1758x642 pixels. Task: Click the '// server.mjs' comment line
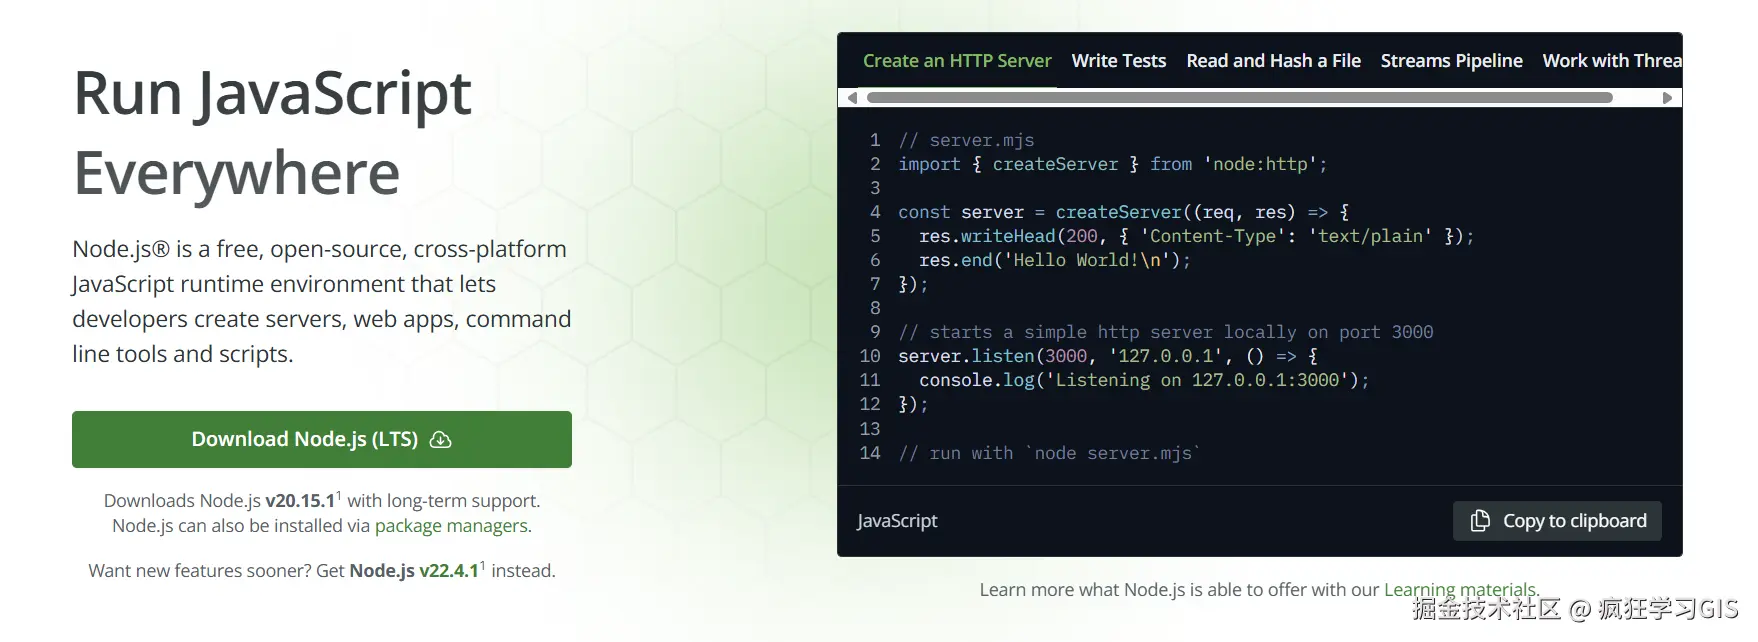coord(966,140)
